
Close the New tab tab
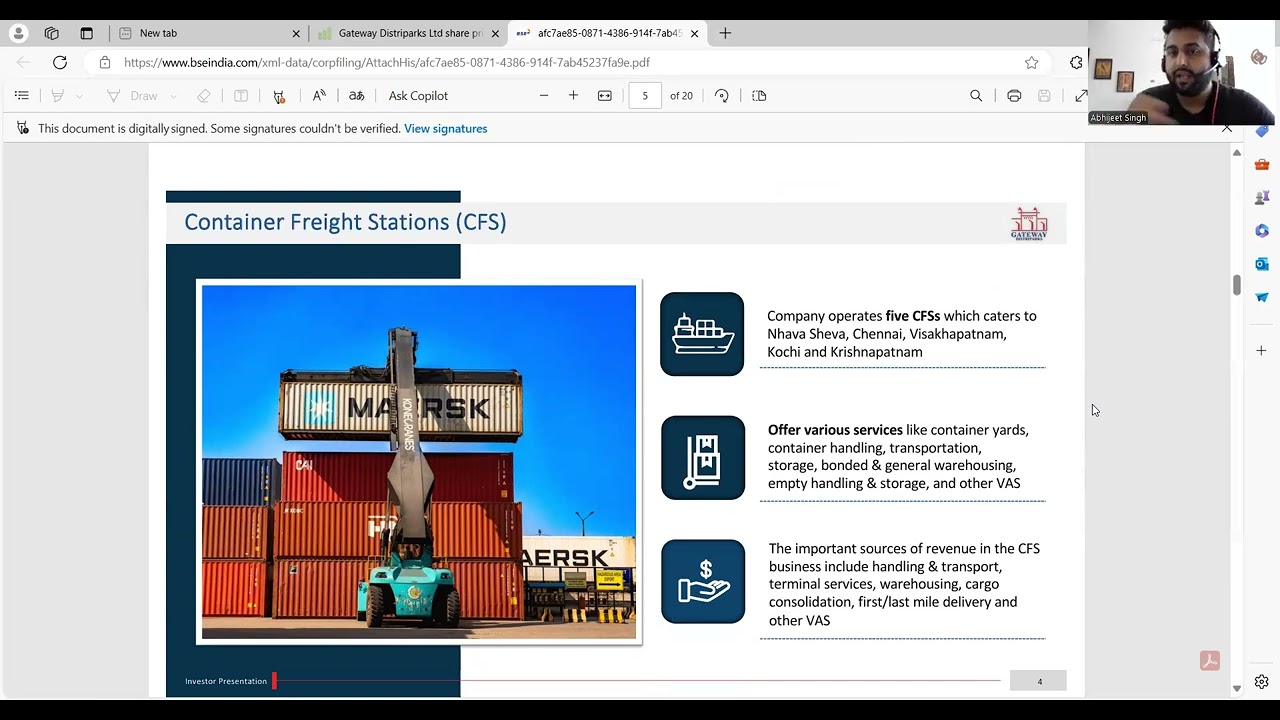(296, 33)
